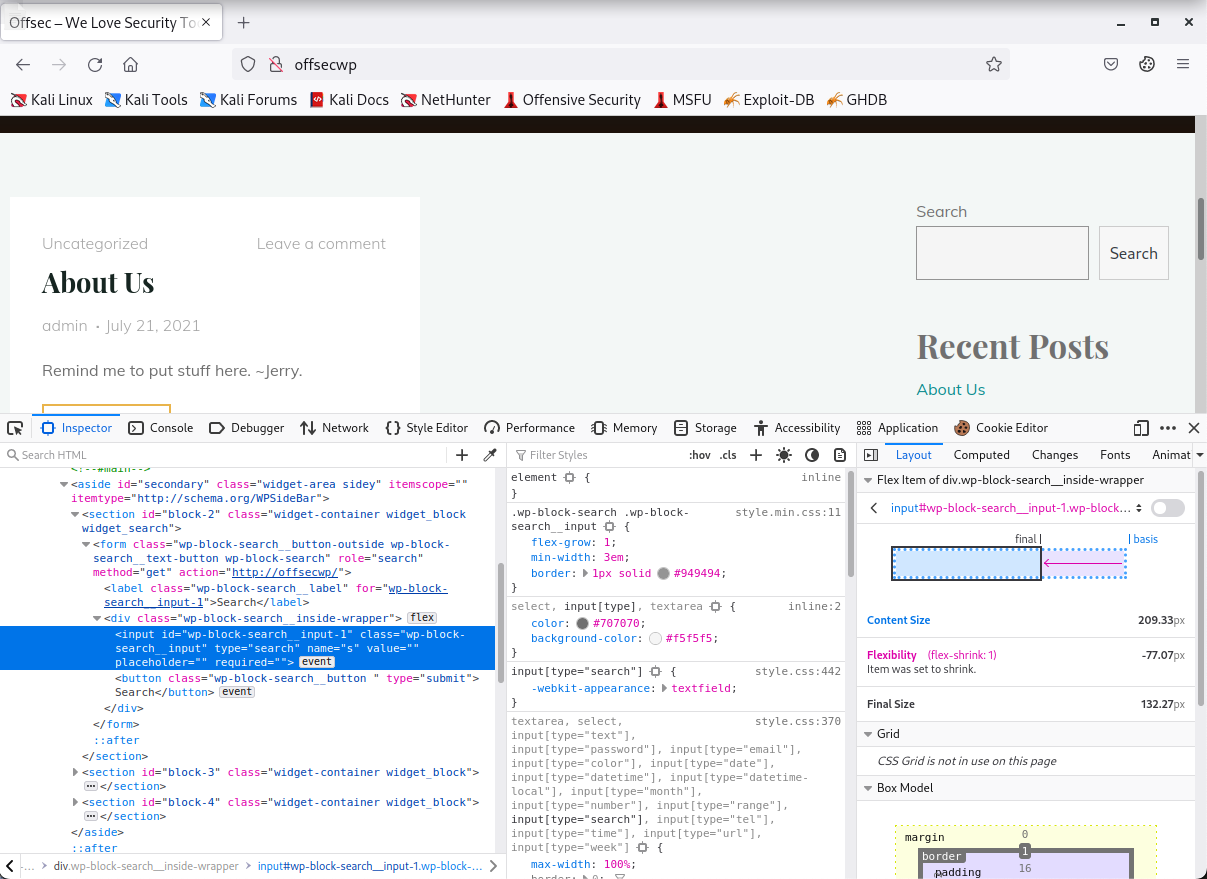This screenshot has height=879, width=1207.
Task: Open the Computed sidebar tab
Action: (x=981, y=455)
